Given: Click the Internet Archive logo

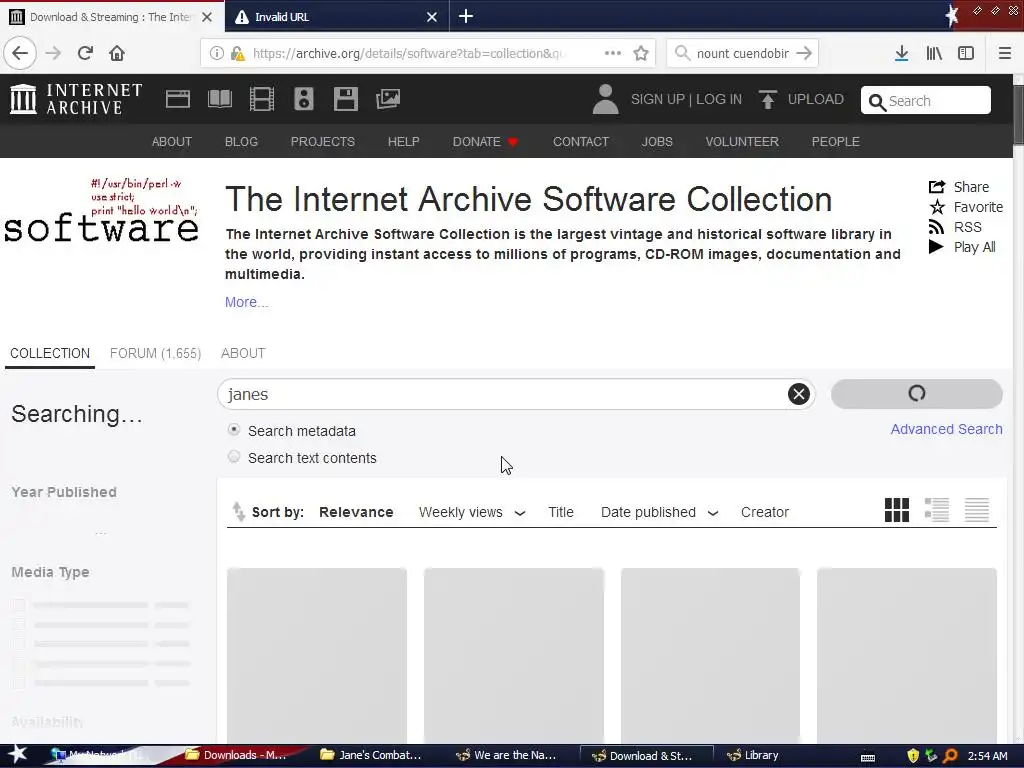Looking at the screenshot, I should tap(76, 99).
